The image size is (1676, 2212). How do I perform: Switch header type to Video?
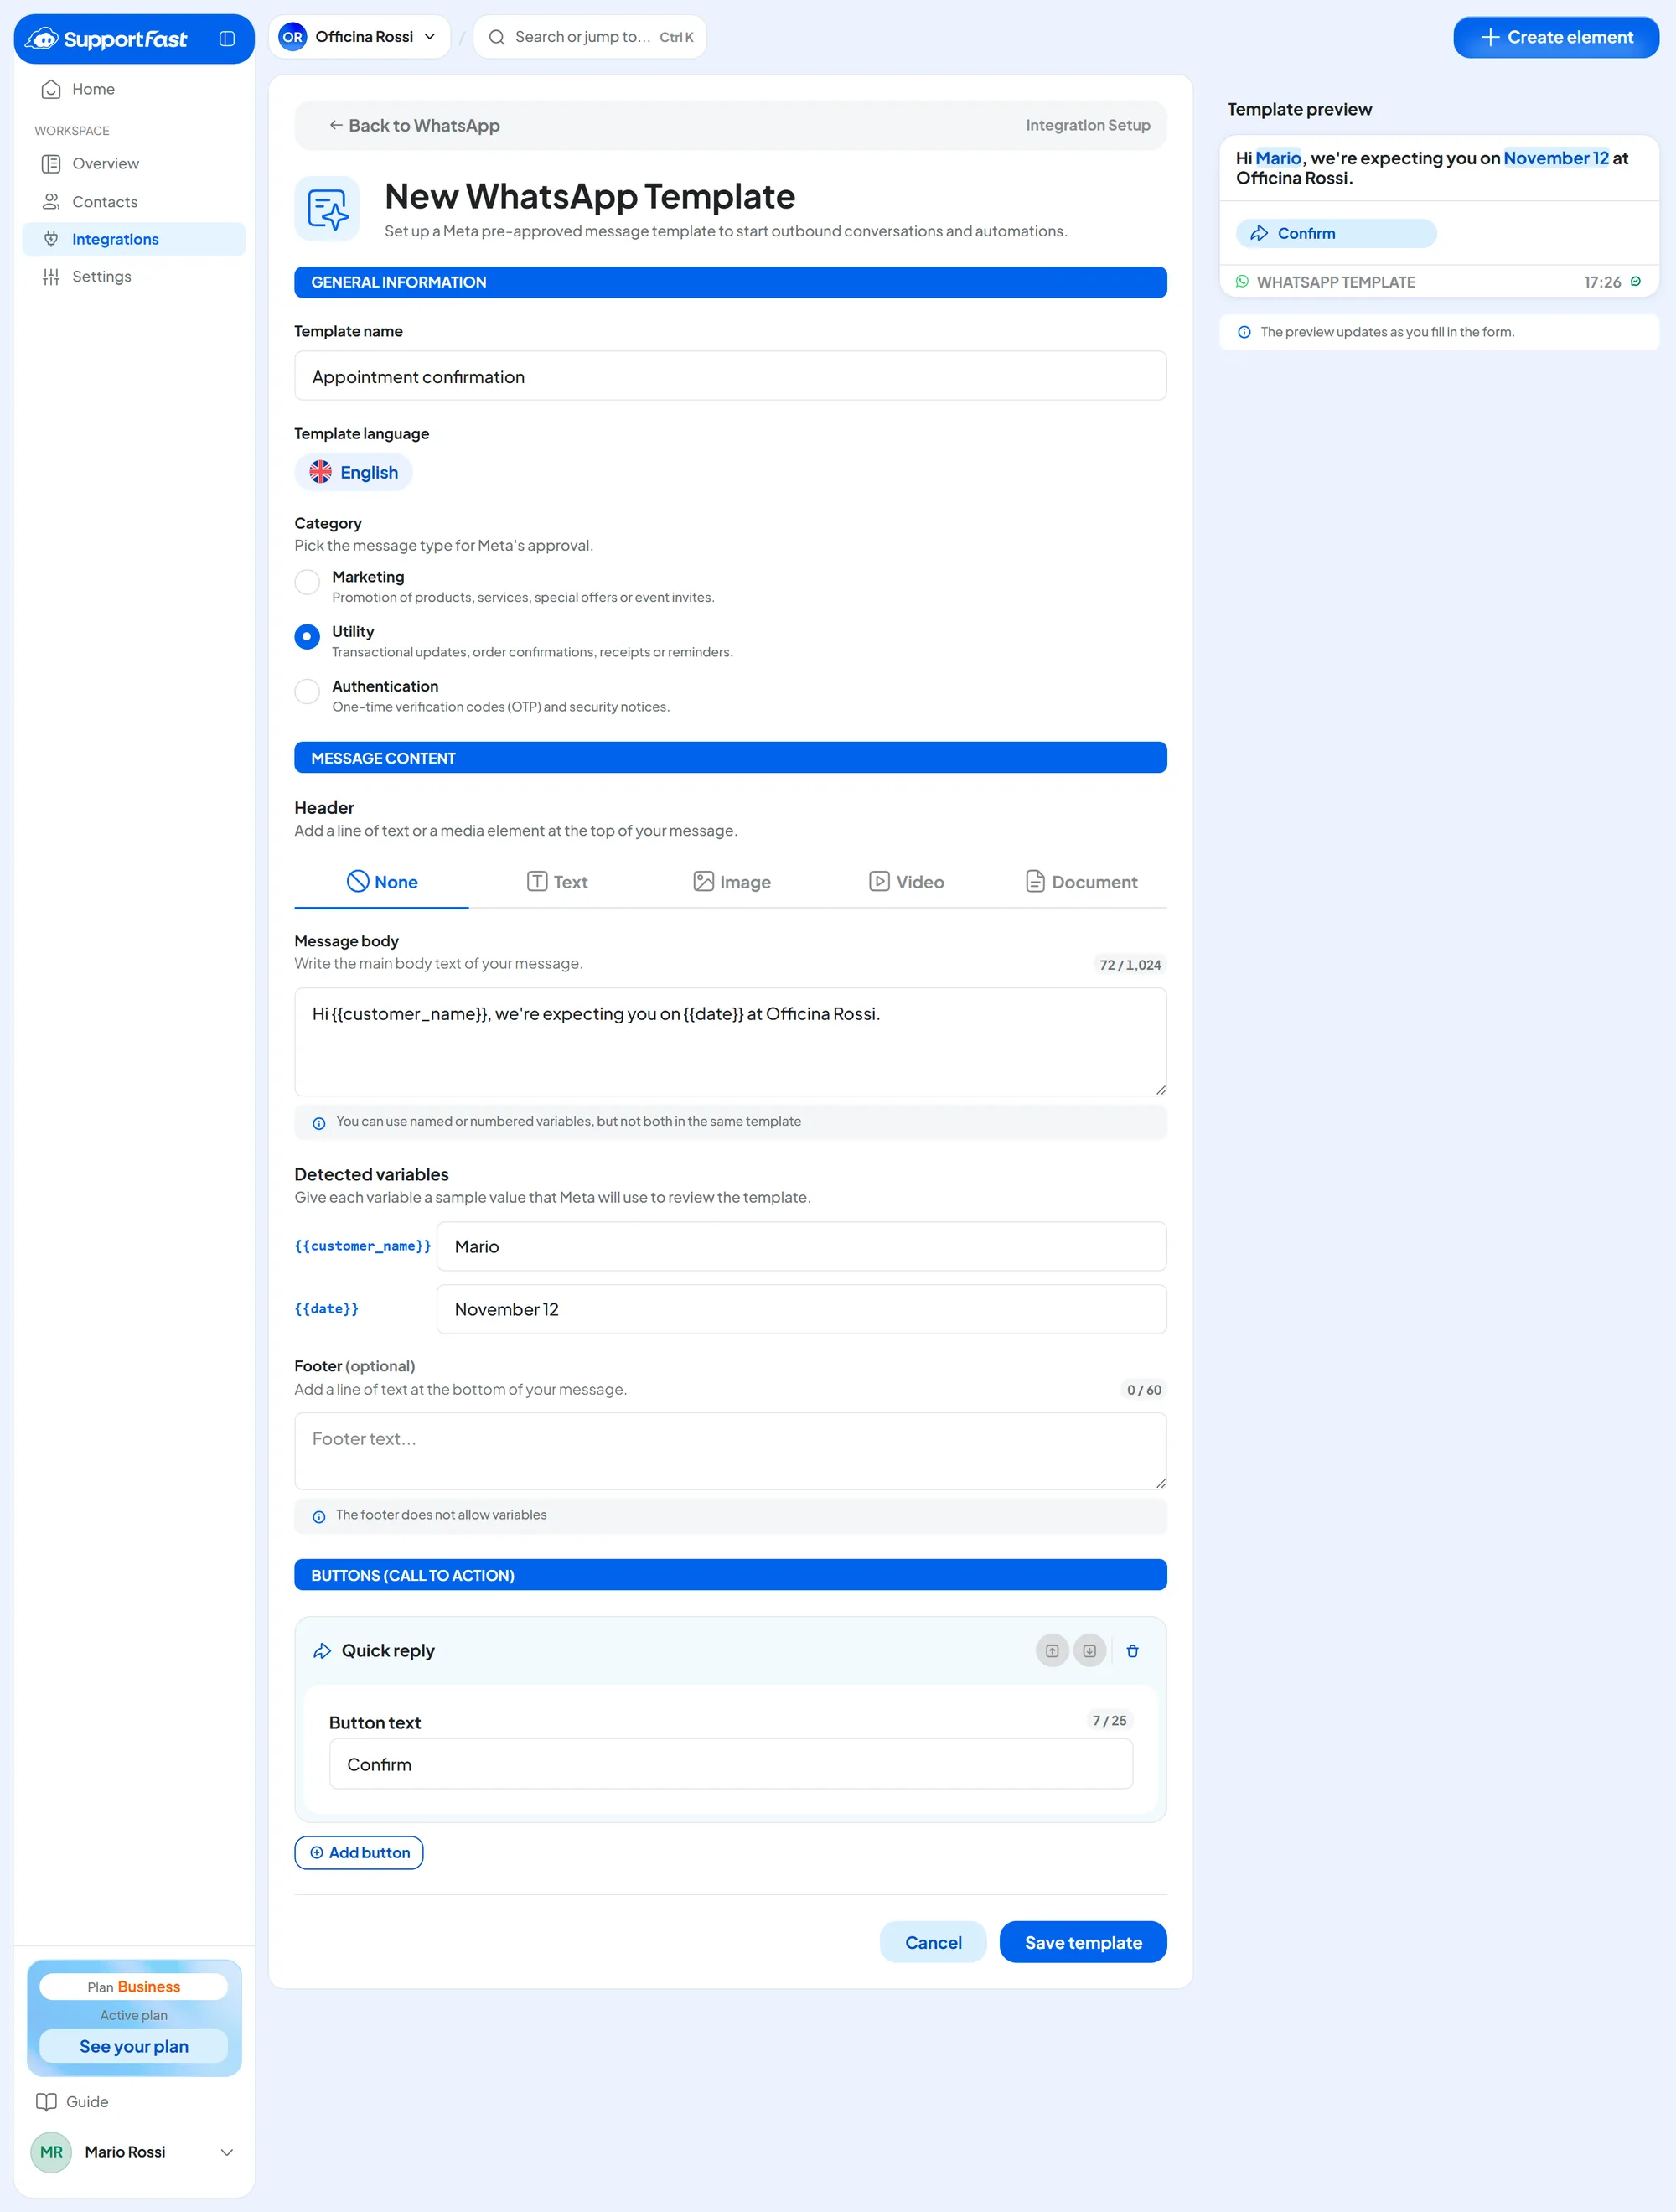click(x=906, y=882)
